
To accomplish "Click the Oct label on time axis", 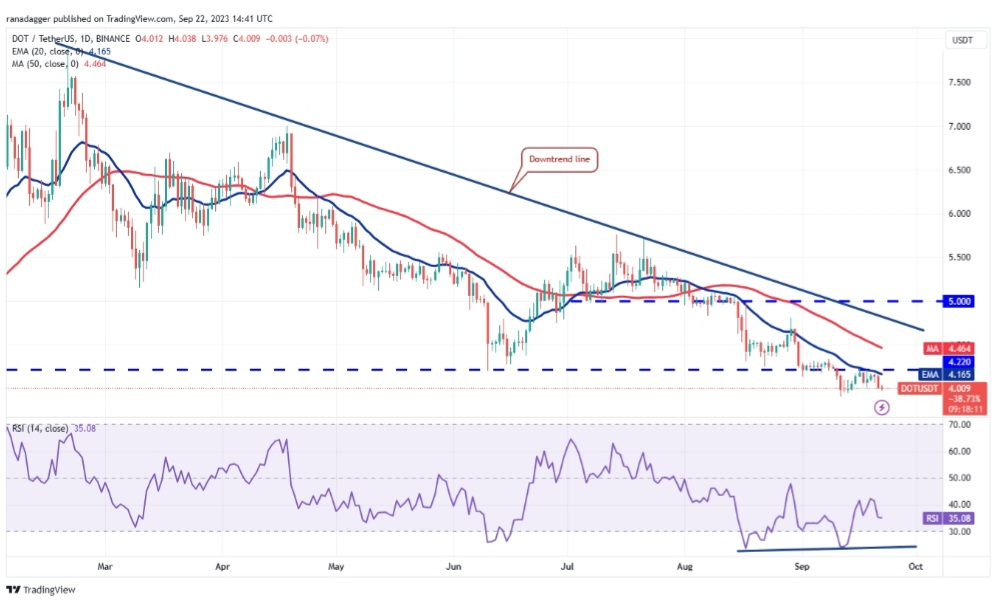I will click(x=913, y=565).
